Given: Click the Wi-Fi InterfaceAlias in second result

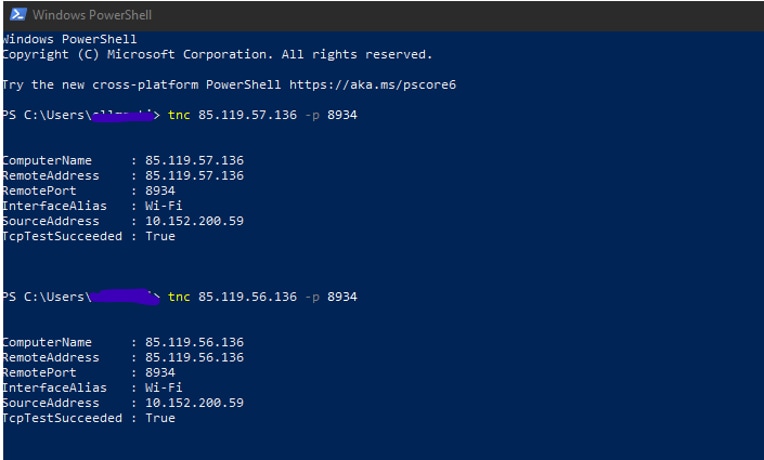Looking at the screenshot, I should click(x=164, y=388).
